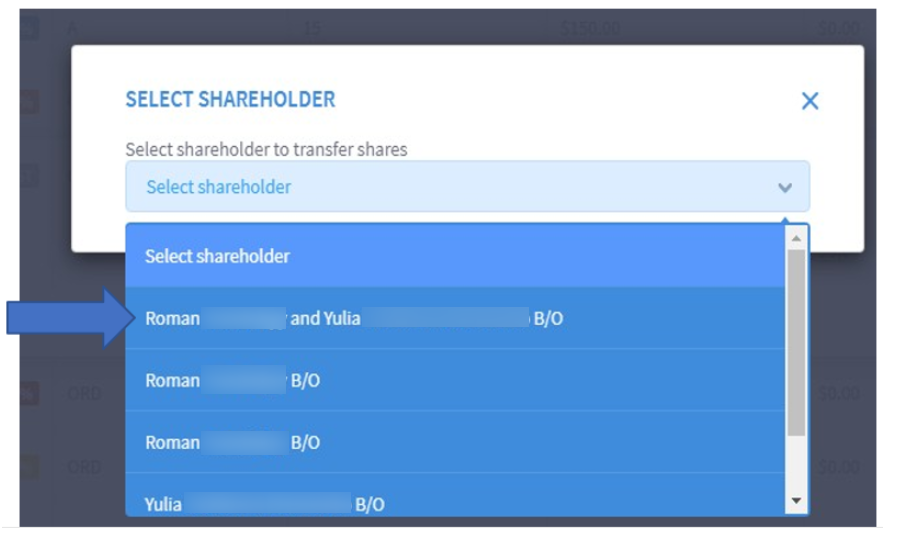Click the dropdown list scrollbar up arrow

pos(796,237)
